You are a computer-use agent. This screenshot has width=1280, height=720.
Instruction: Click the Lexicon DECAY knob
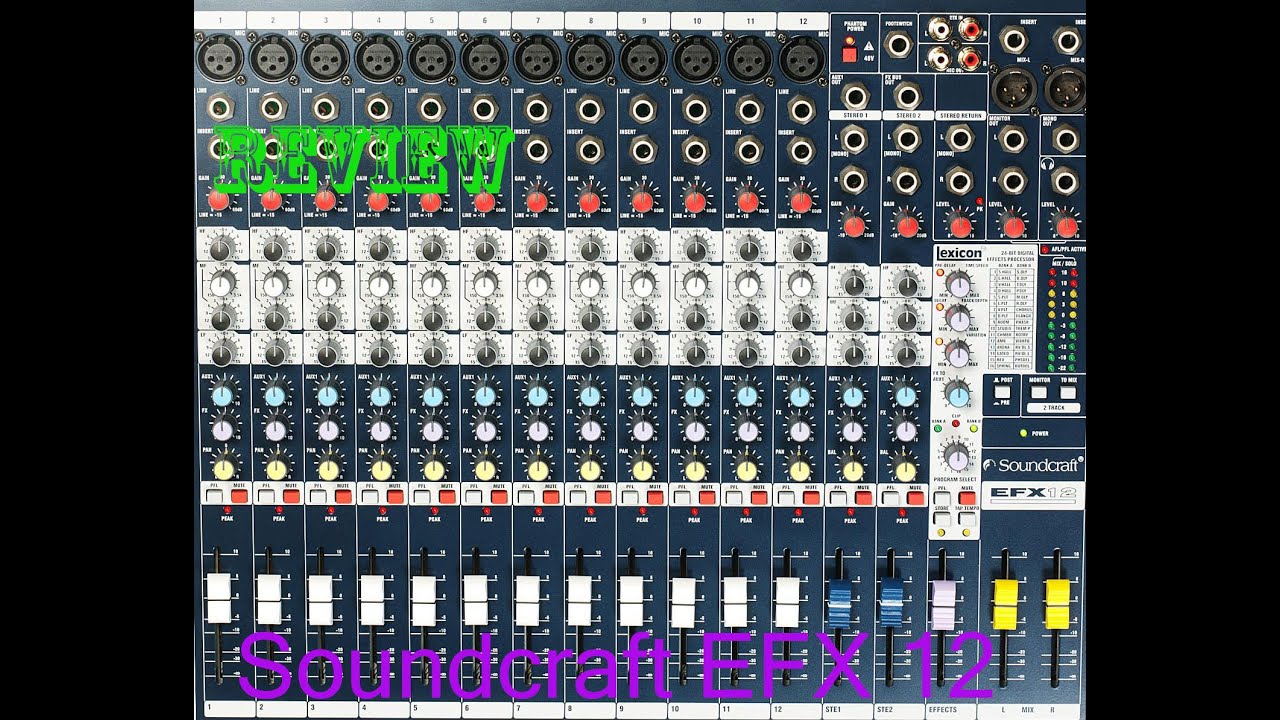[958, 320]
